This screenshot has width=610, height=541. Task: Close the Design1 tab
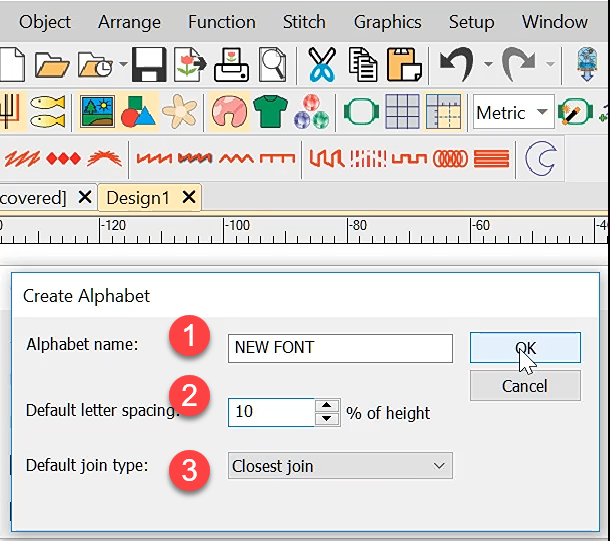187,197
